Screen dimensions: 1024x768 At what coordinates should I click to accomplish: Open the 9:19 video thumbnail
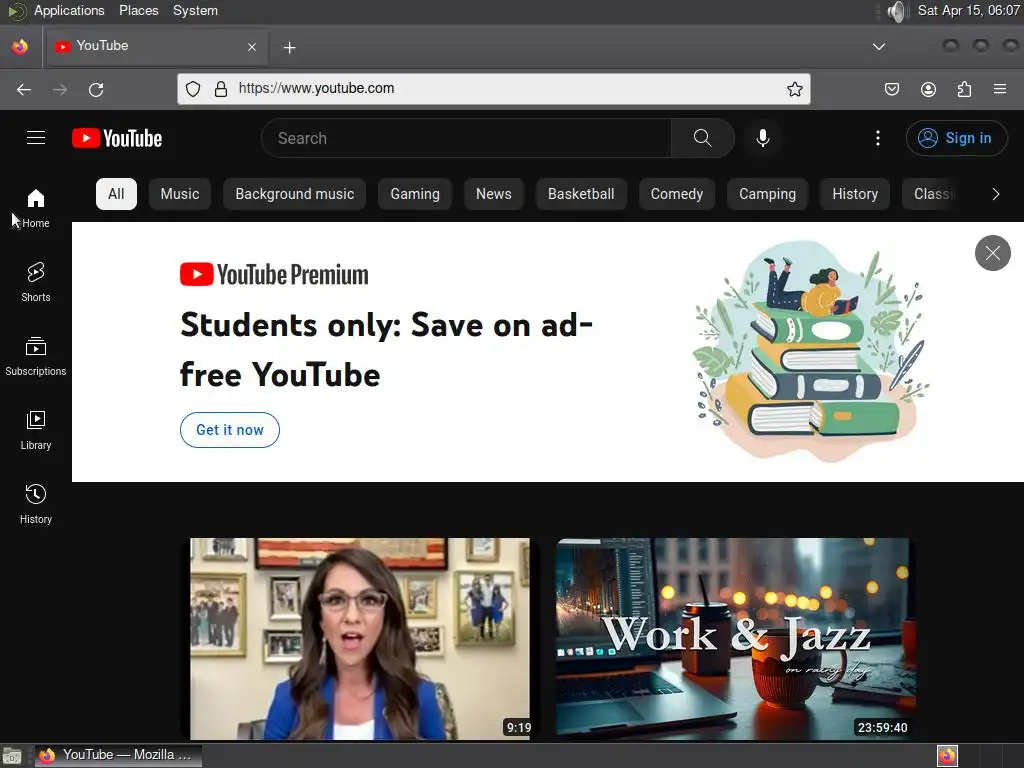[360, 639]
